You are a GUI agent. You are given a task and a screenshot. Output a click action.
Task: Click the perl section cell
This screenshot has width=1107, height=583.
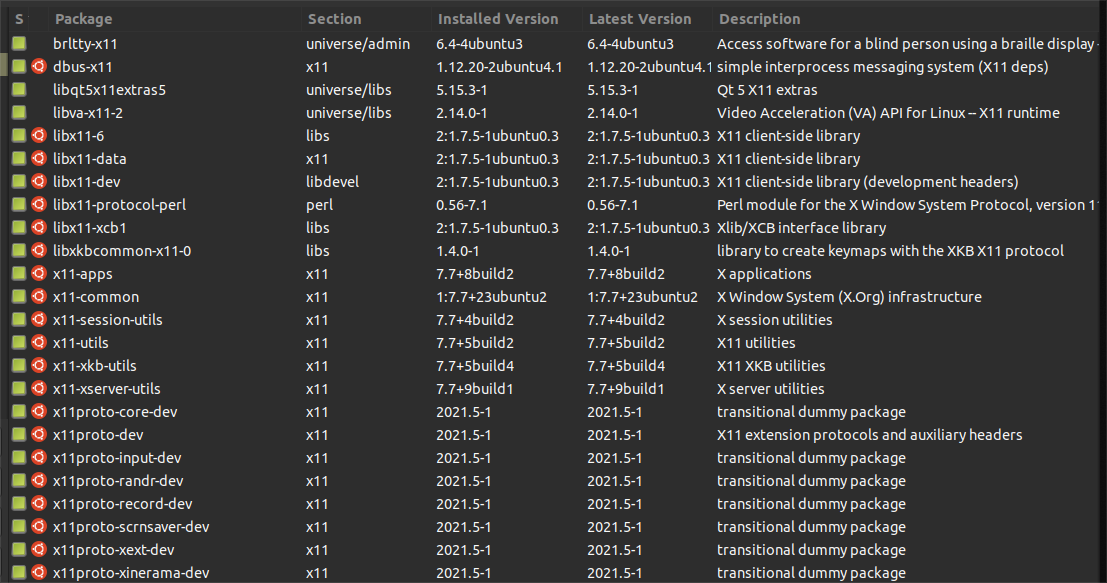point(319,205)
